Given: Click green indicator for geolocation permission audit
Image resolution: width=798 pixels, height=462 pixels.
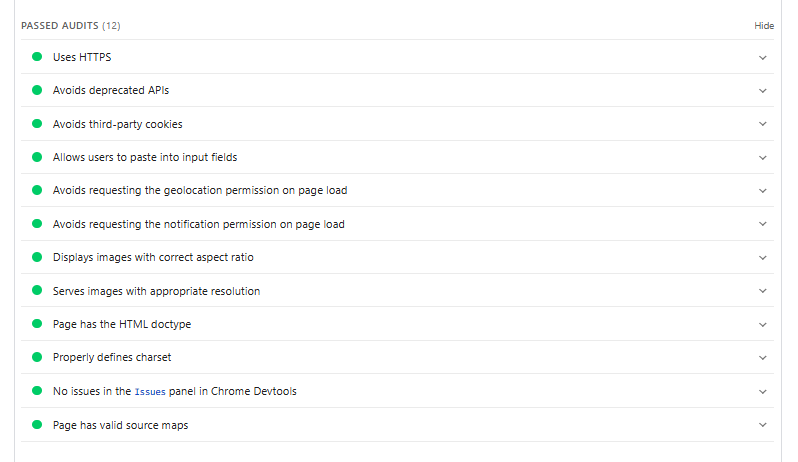Looking at the screenshot, I should point(37,190).
